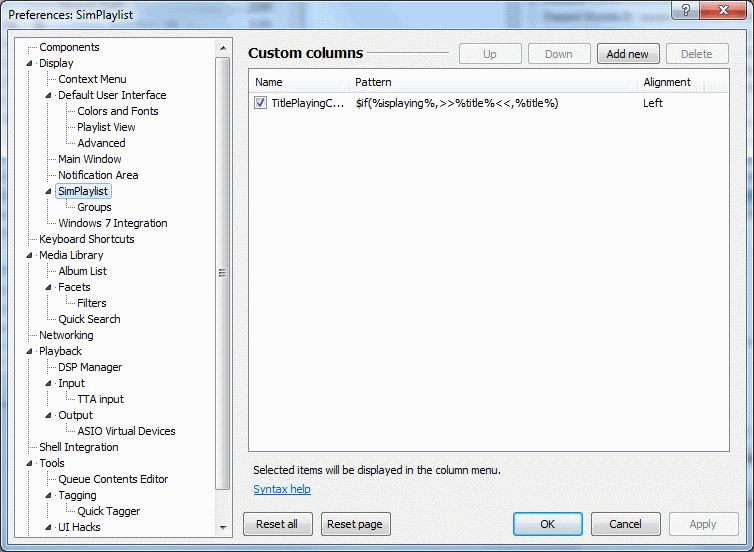Open Shell Integration page

tap(79, 447)
